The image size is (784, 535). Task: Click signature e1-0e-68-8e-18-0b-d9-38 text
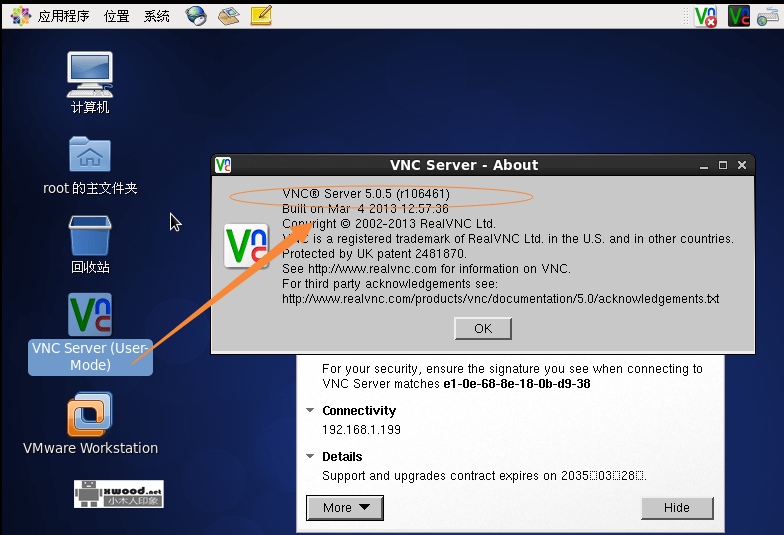pyautogui.click(x=516, y=384)
